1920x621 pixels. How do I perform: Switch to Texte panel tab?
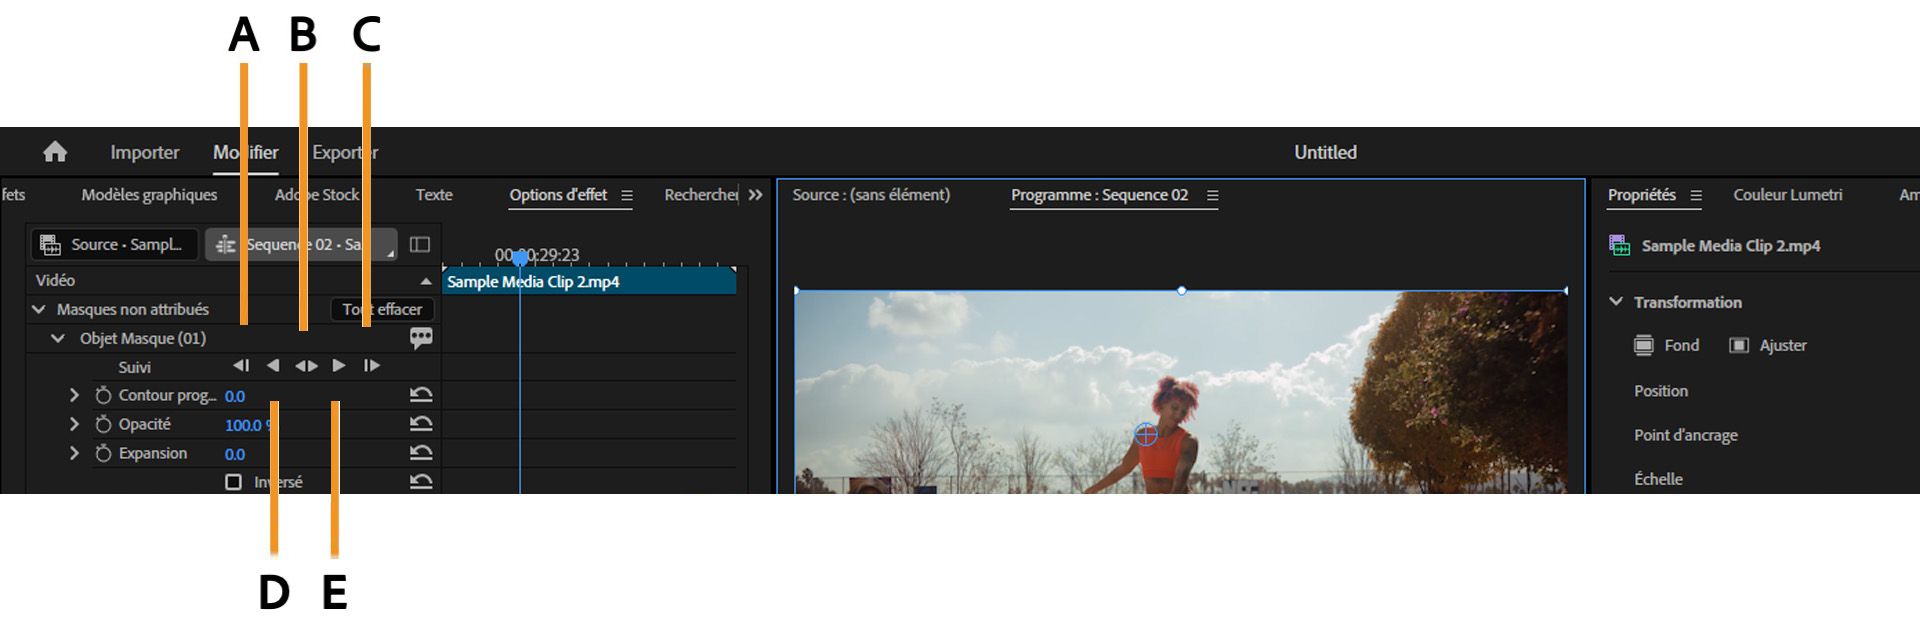tap(434, 195)
